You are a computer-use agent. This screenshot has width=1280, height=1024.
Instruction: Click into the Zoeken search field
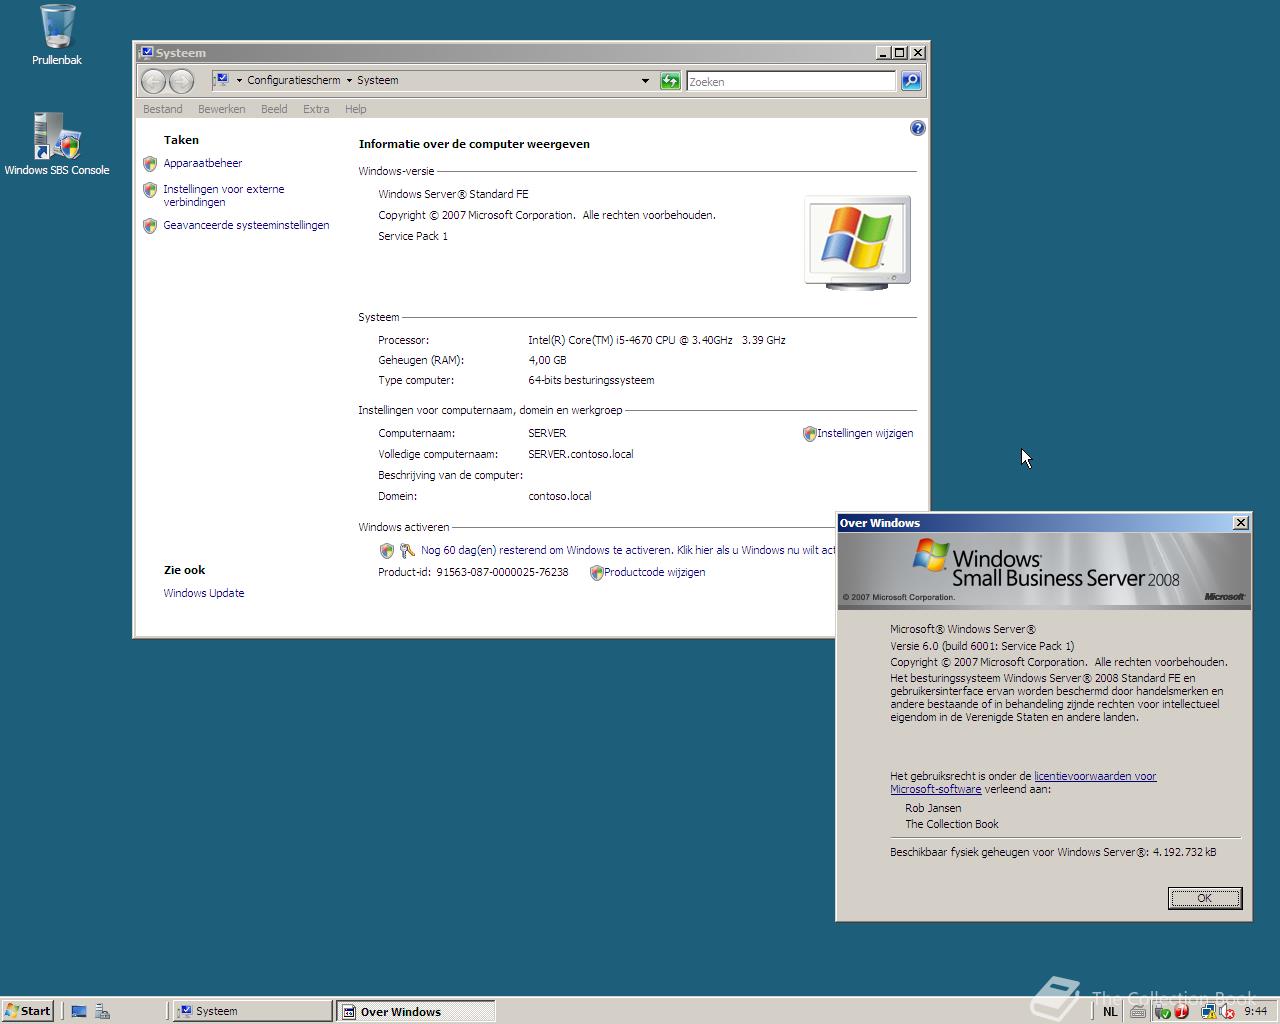790,81
